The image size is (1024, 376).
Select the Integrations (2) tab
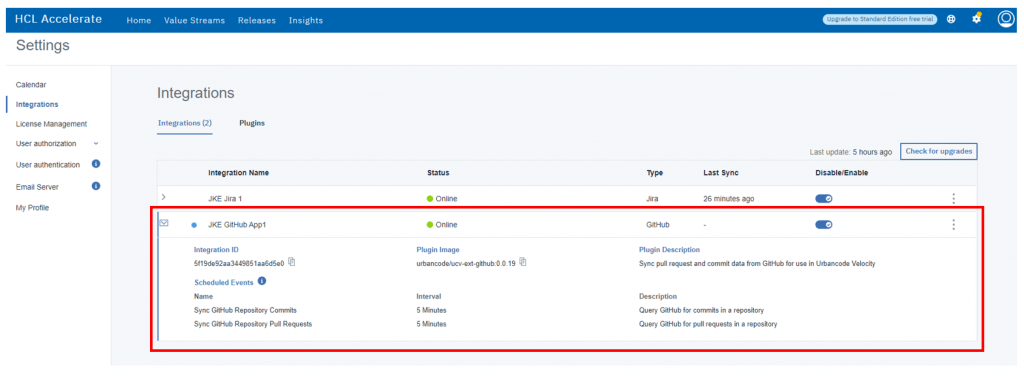pyautogui.click(x=185, y=123)
